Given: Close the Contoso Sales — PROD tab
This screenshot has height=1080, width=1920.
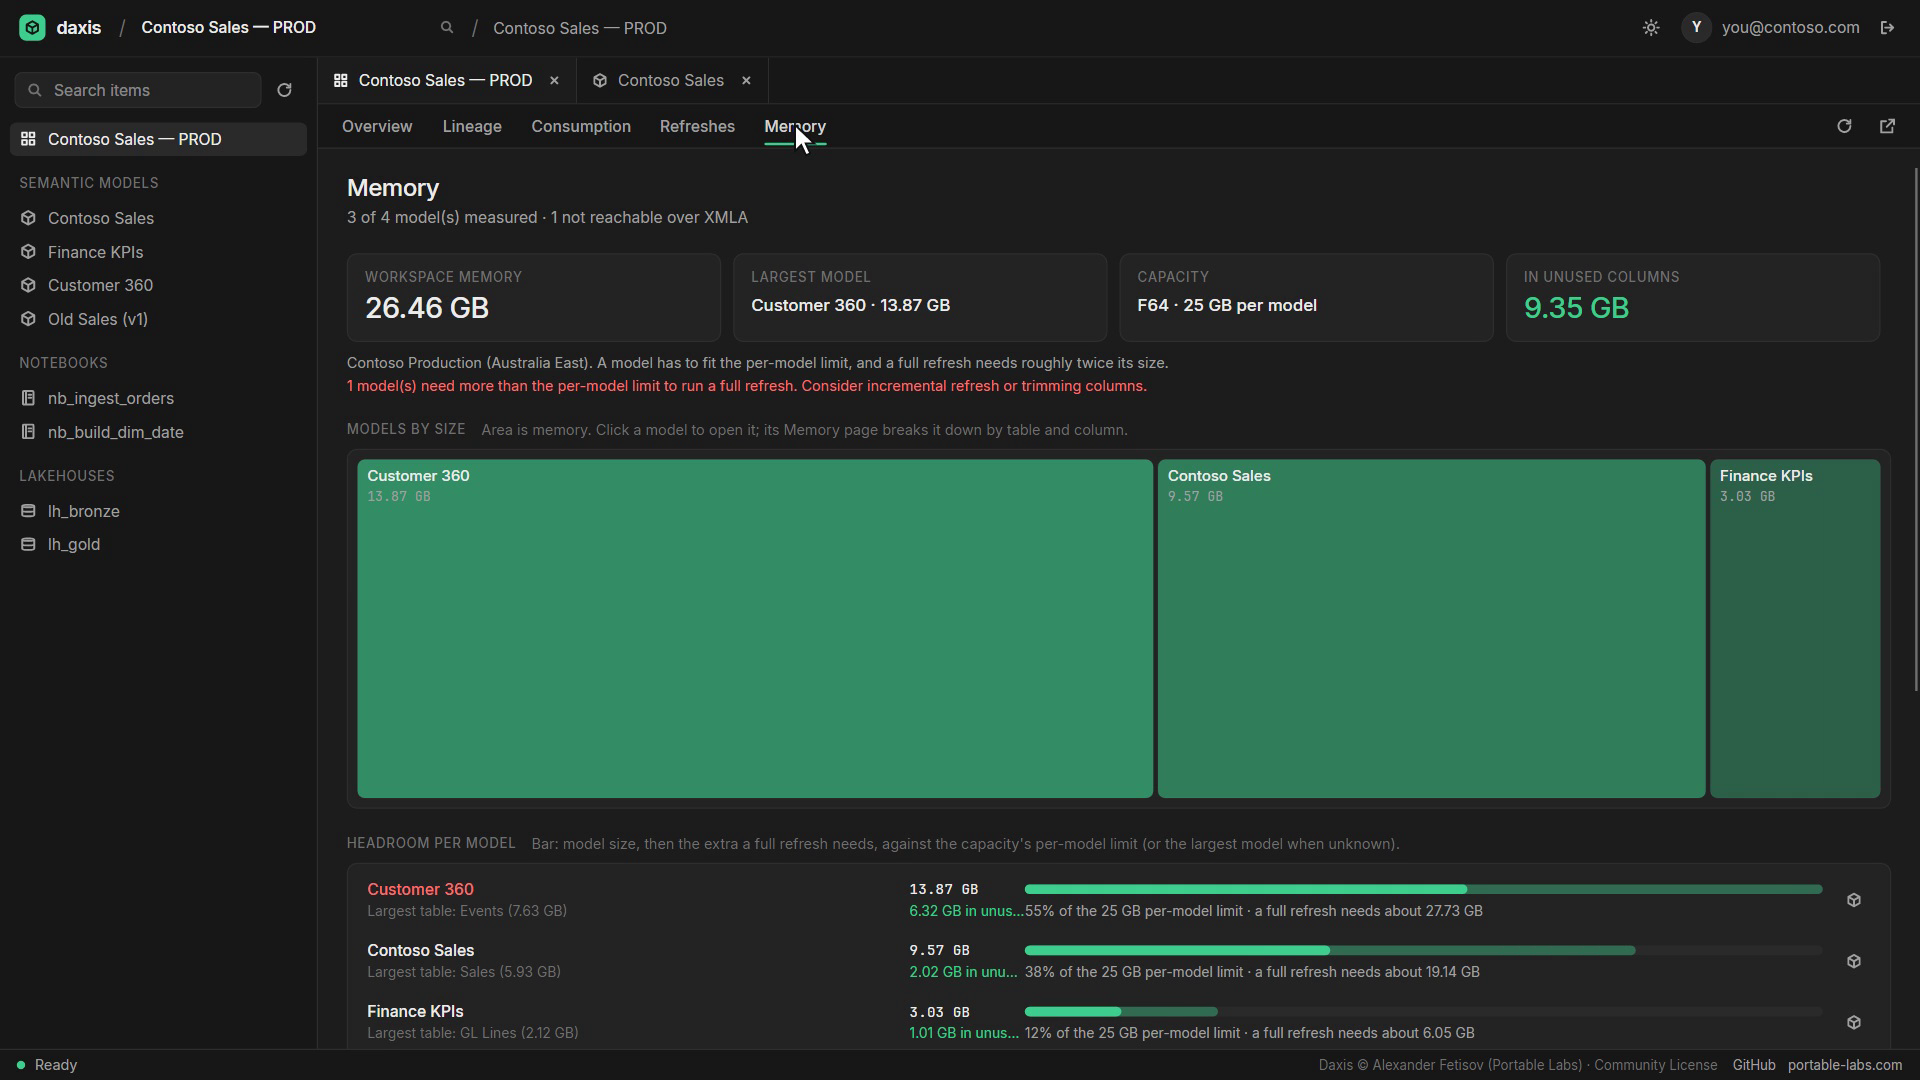Looking at the screenshot, I should (x=554, y=80).
